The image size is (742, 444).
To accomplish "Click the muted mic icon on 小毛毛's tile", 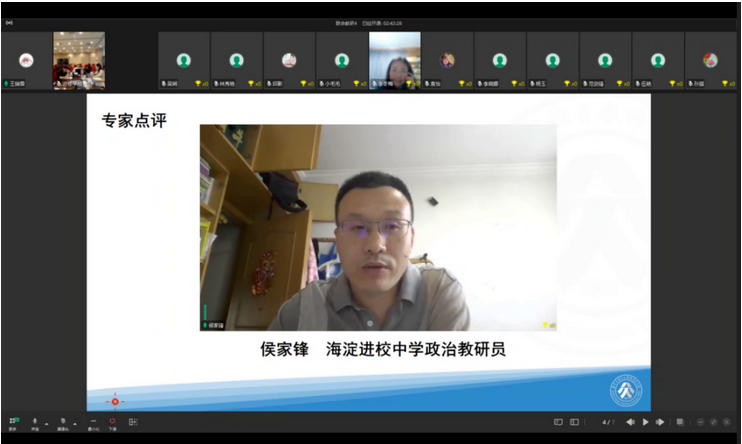I will coord(322,84).
